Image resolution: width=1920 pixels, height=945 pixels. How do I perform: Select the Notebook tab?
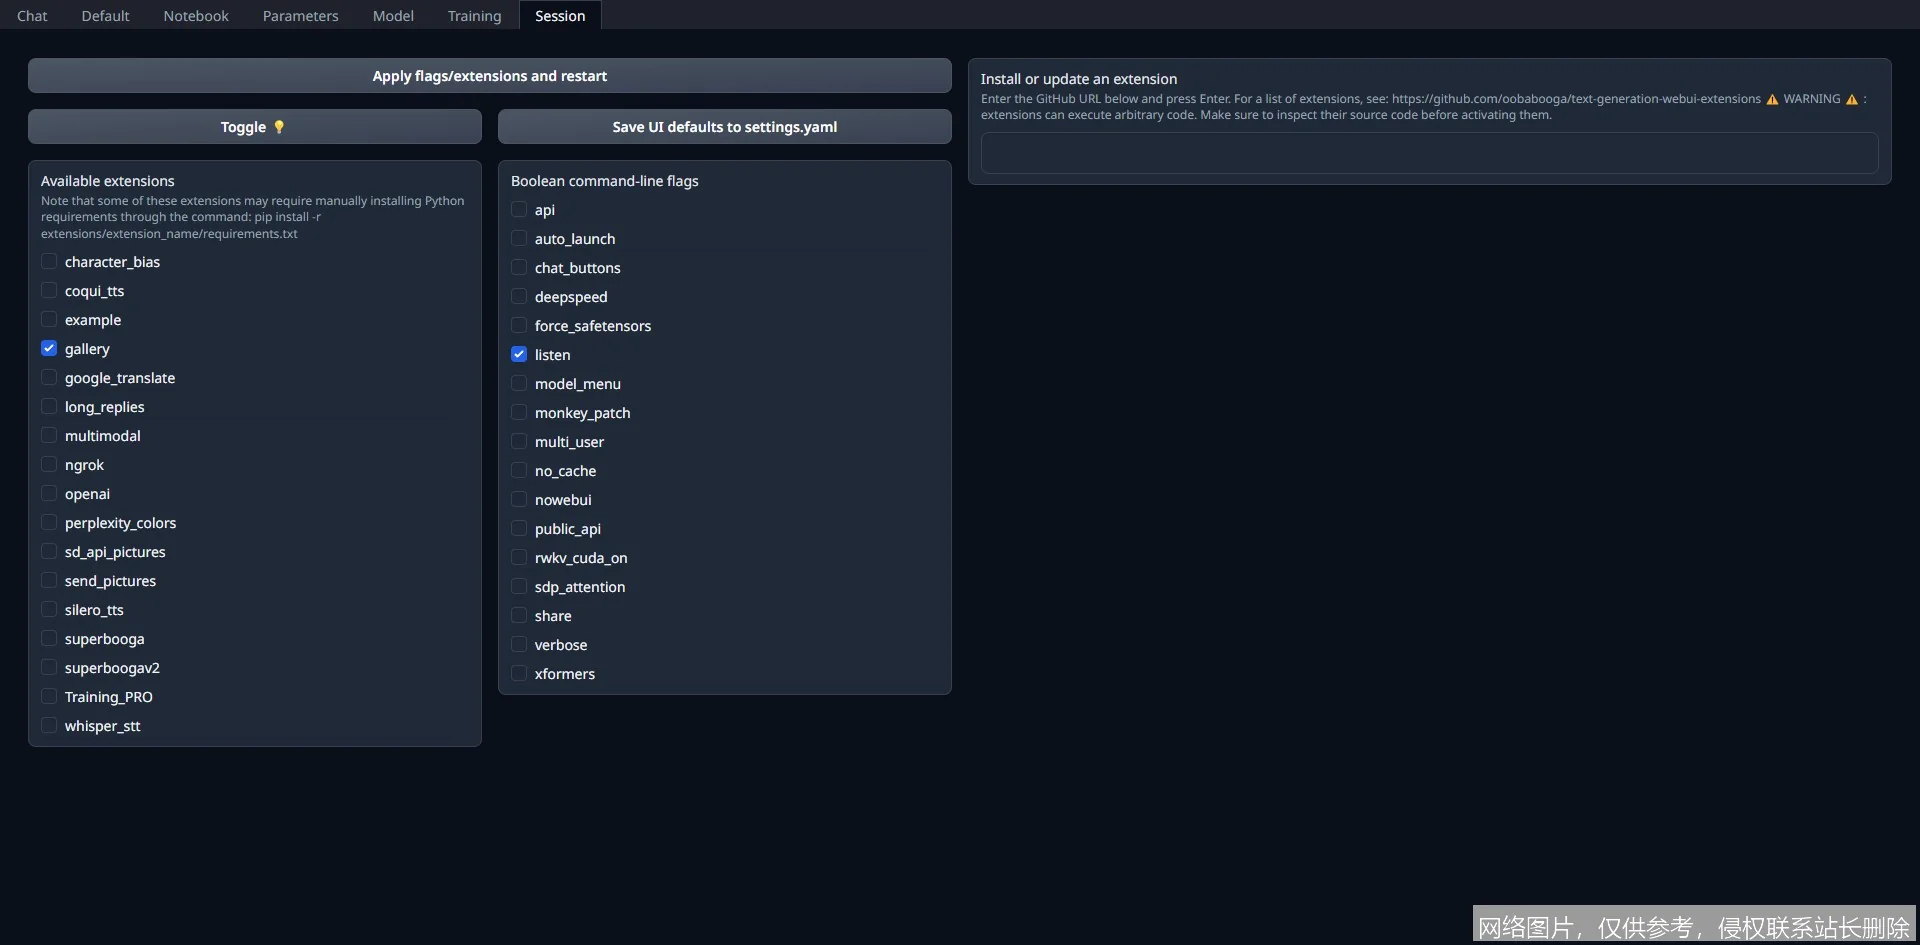(196, 16)
